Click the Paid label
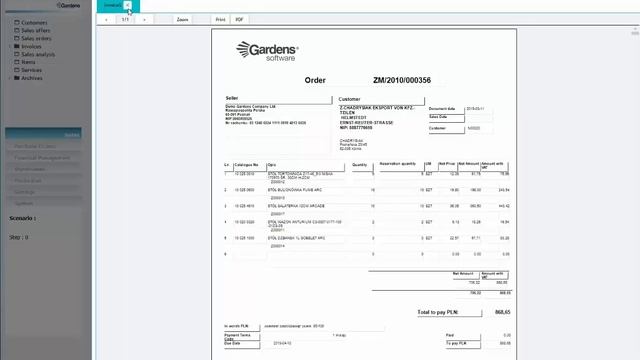 [450, 335]
